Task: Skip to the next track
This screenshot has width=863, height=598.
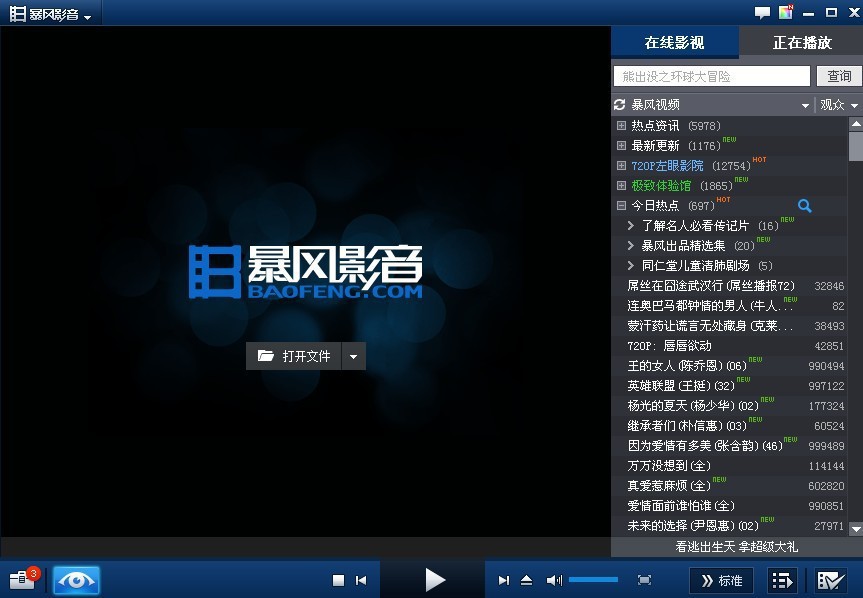Action: coord(504,580)
